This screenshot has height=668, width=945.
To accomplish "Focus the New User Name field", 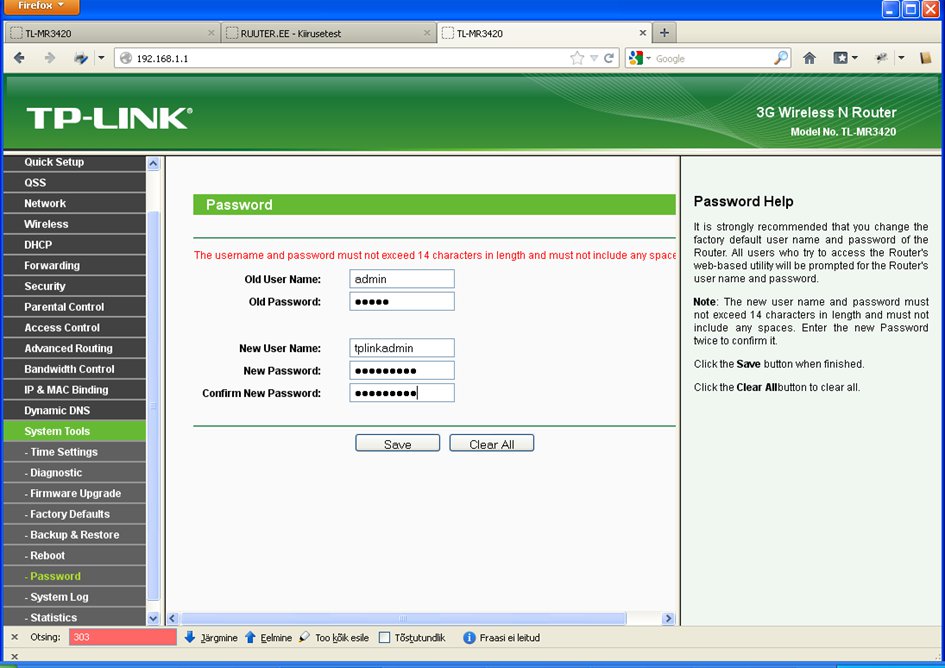I will (x=402, y=348).
